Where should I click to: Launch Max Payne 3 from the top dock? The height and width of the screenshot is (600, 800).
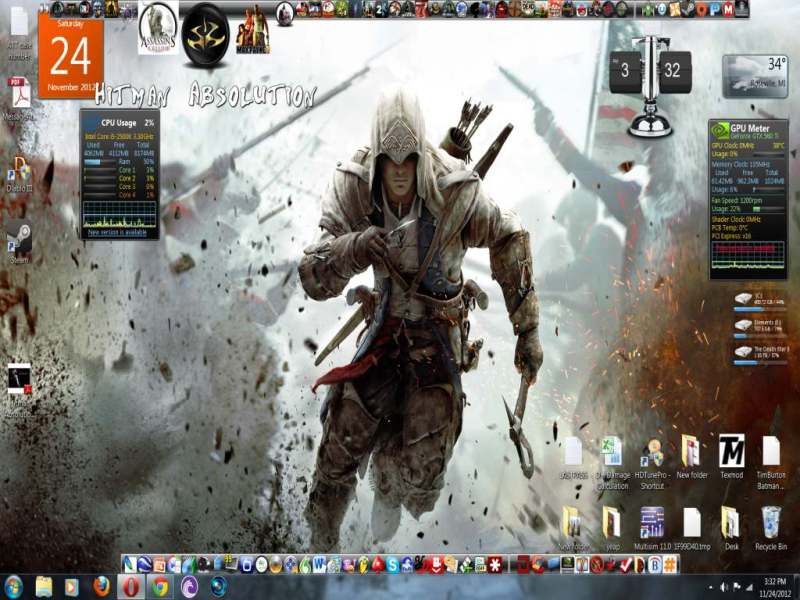click(x=253, y=30)
